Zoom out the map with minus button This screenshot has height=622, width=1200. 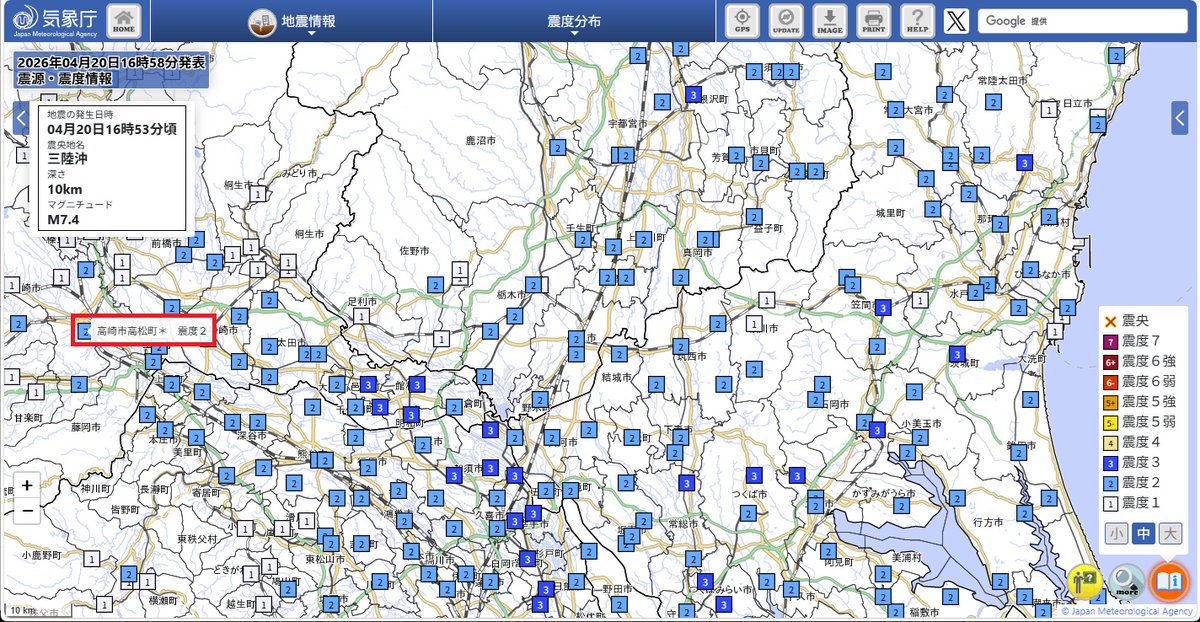(27, 511)
